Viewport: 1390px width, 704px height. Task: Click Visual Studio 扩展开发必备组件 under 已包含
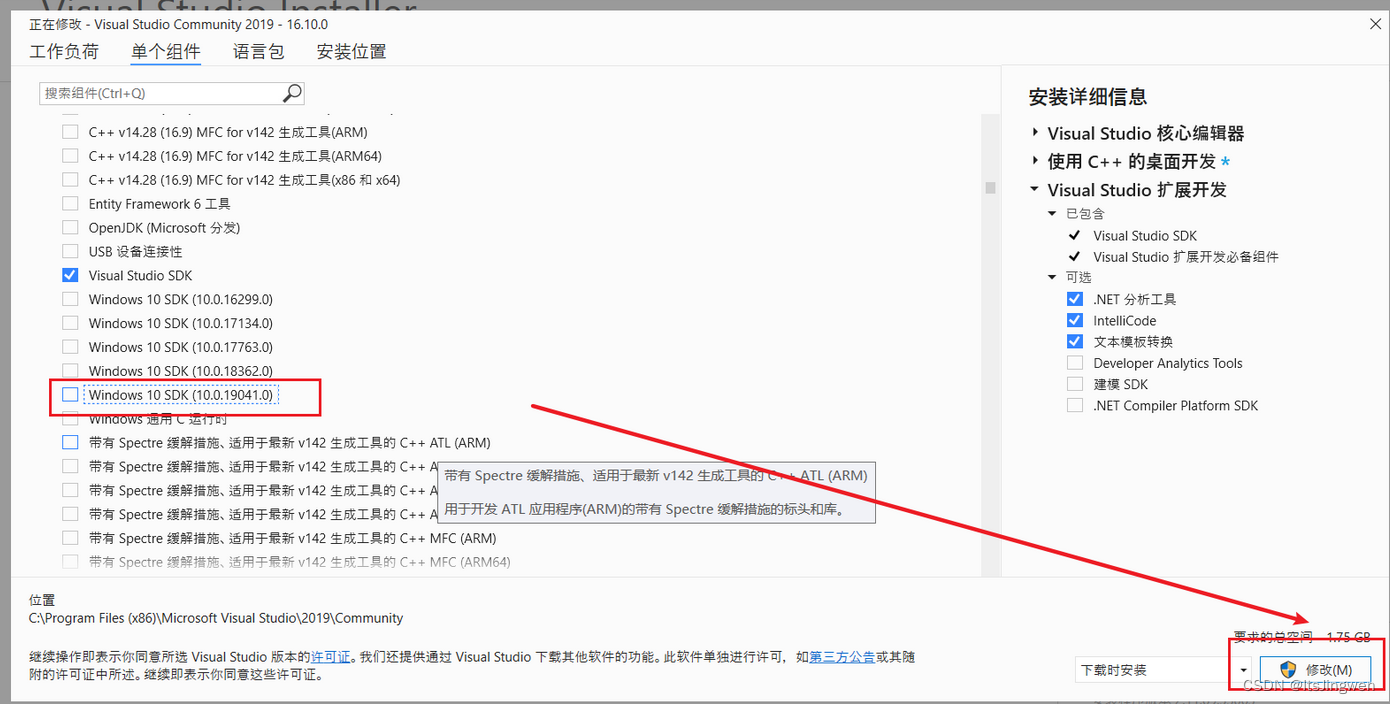click(x=1185, y=257)
